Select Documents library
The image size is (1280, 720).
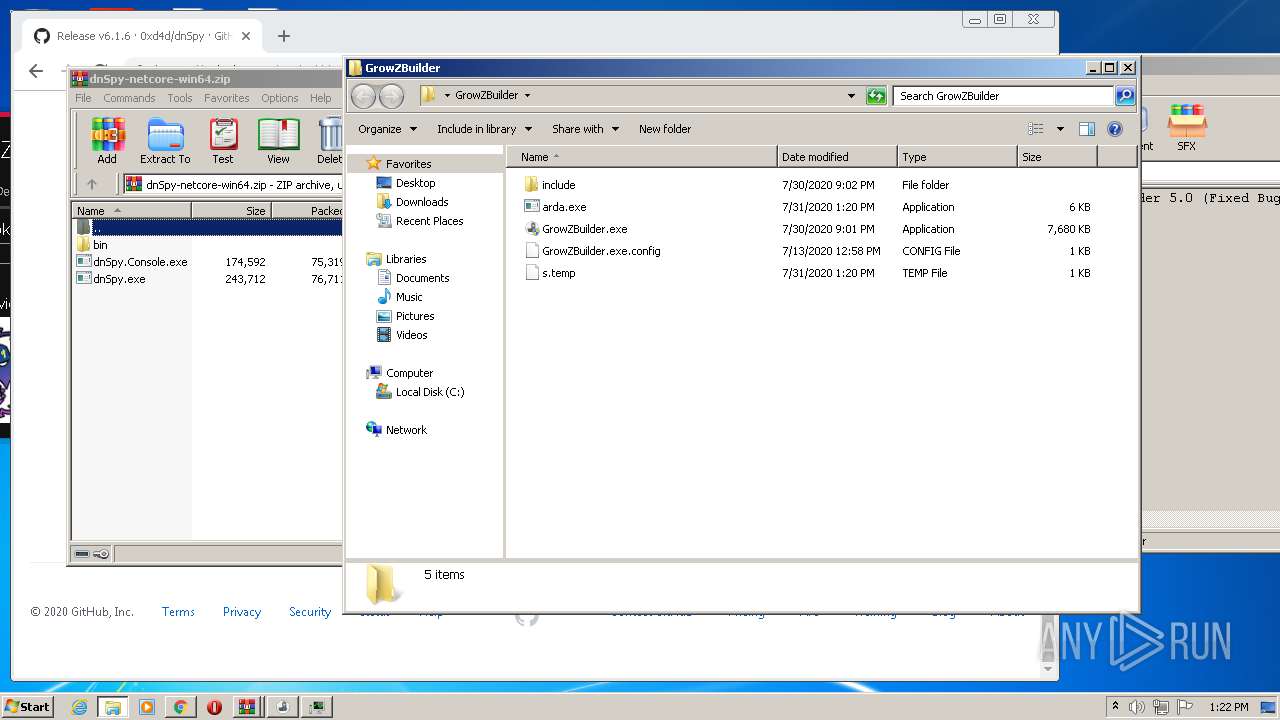tap(422, 278)
